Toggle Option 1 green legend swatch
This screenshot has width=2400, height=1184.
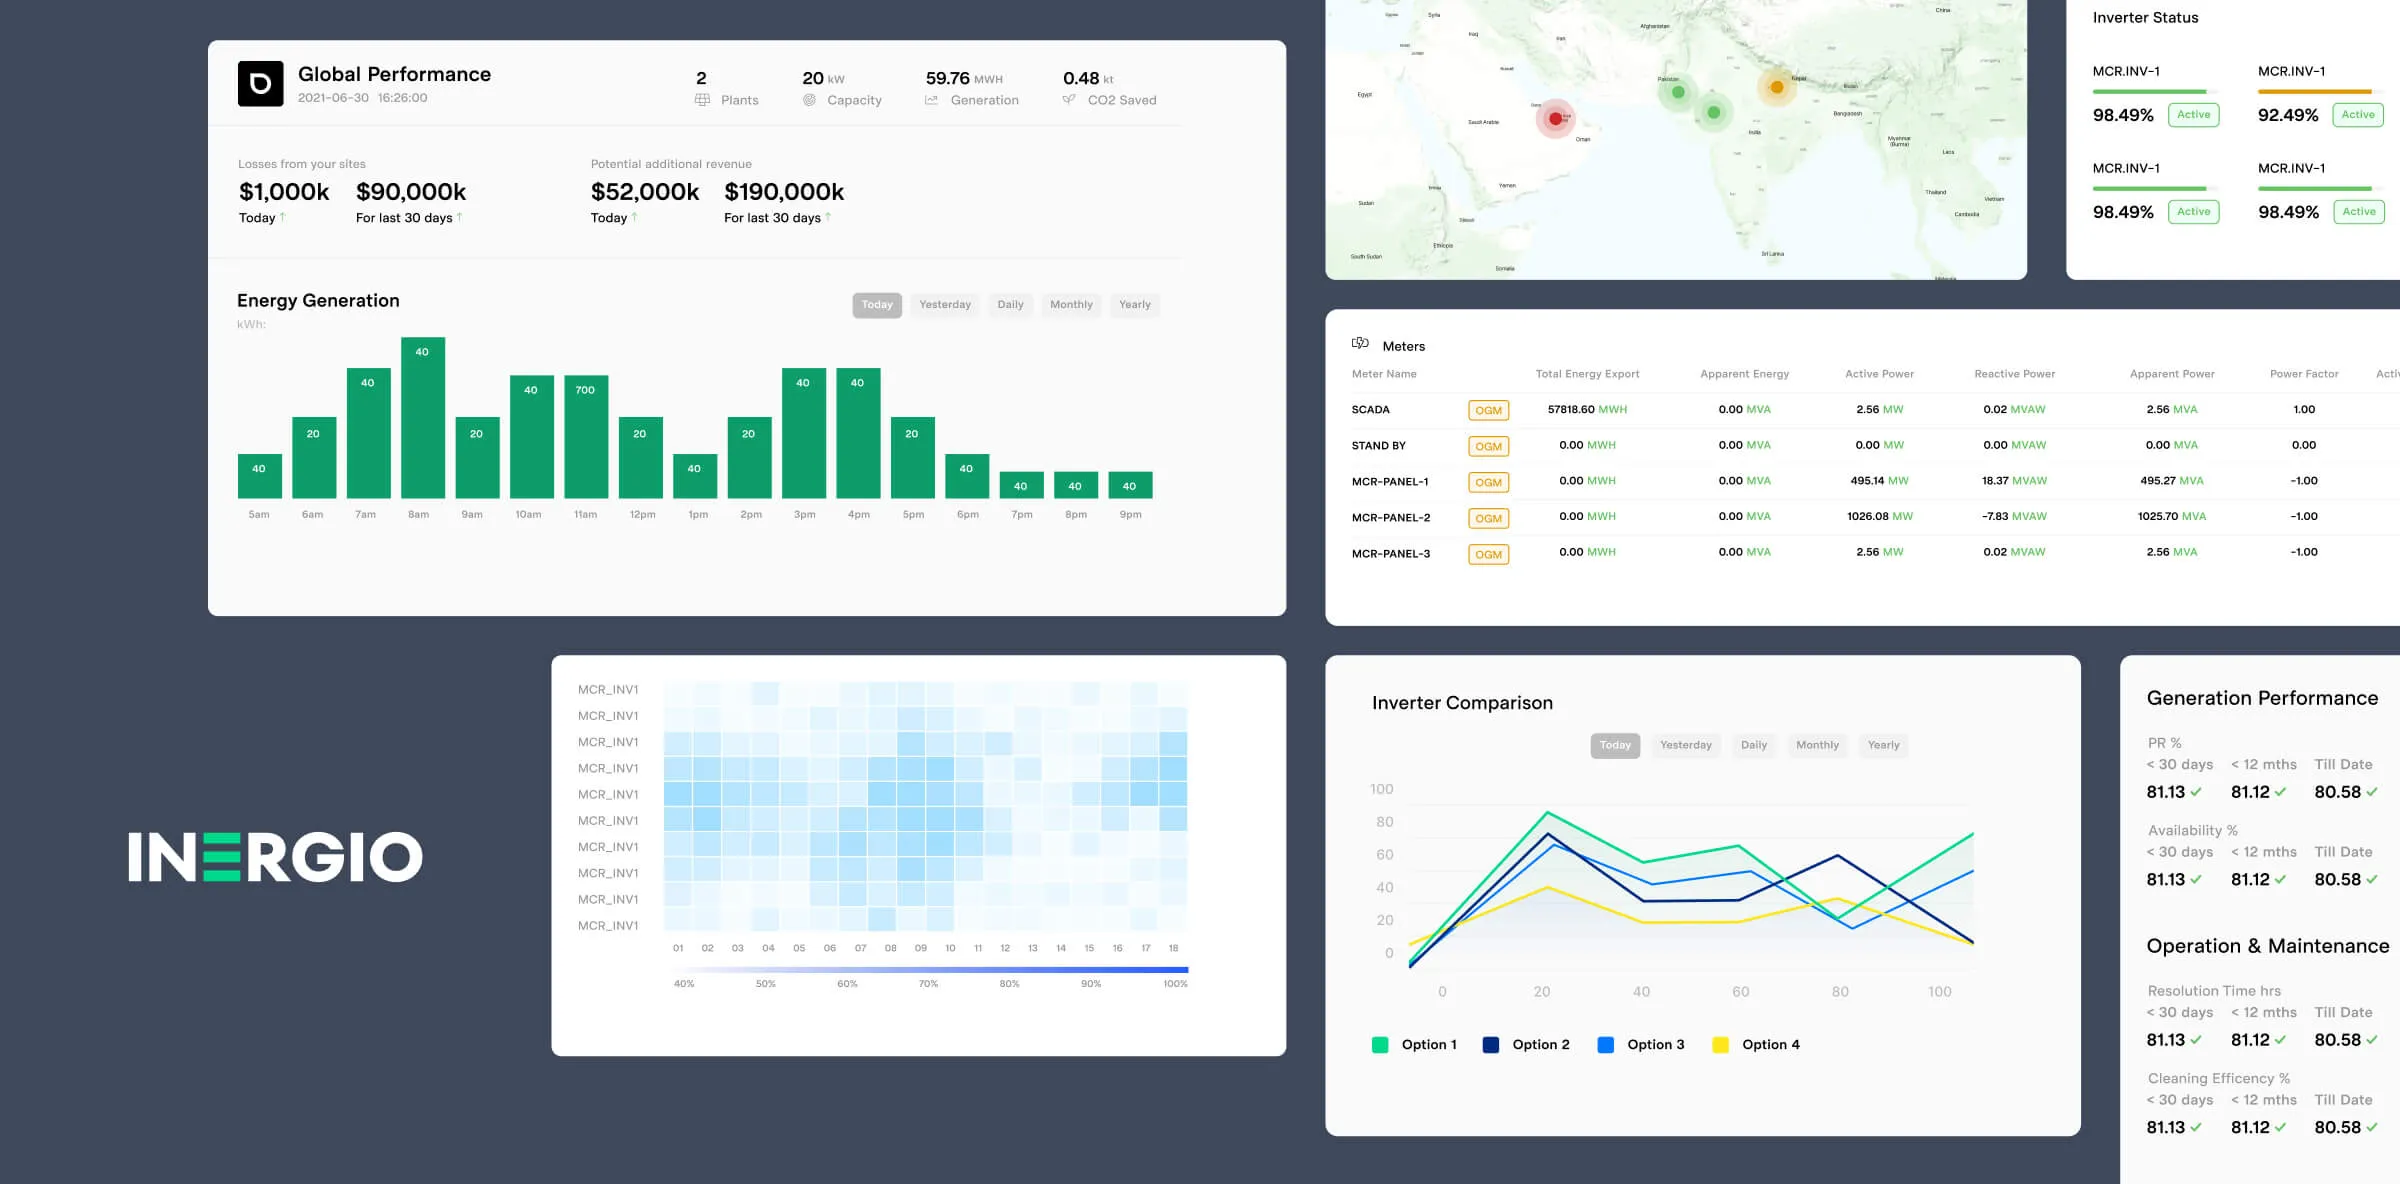(1380, 1045)
